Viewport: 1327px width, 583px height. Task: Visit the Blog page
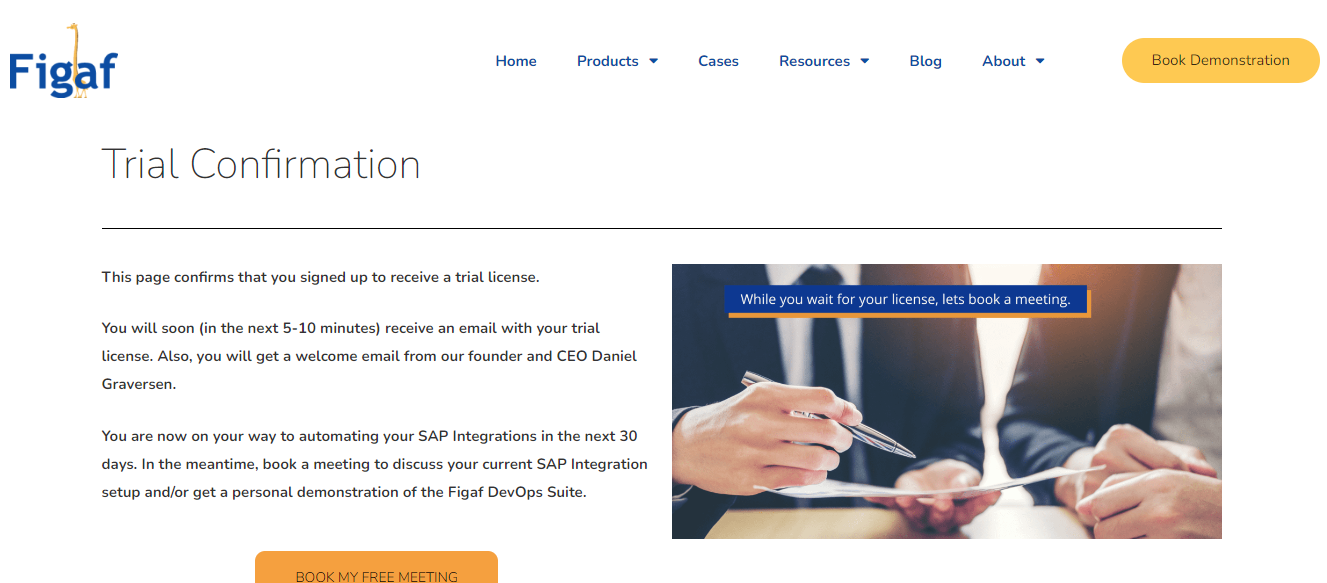coord(925,61)
